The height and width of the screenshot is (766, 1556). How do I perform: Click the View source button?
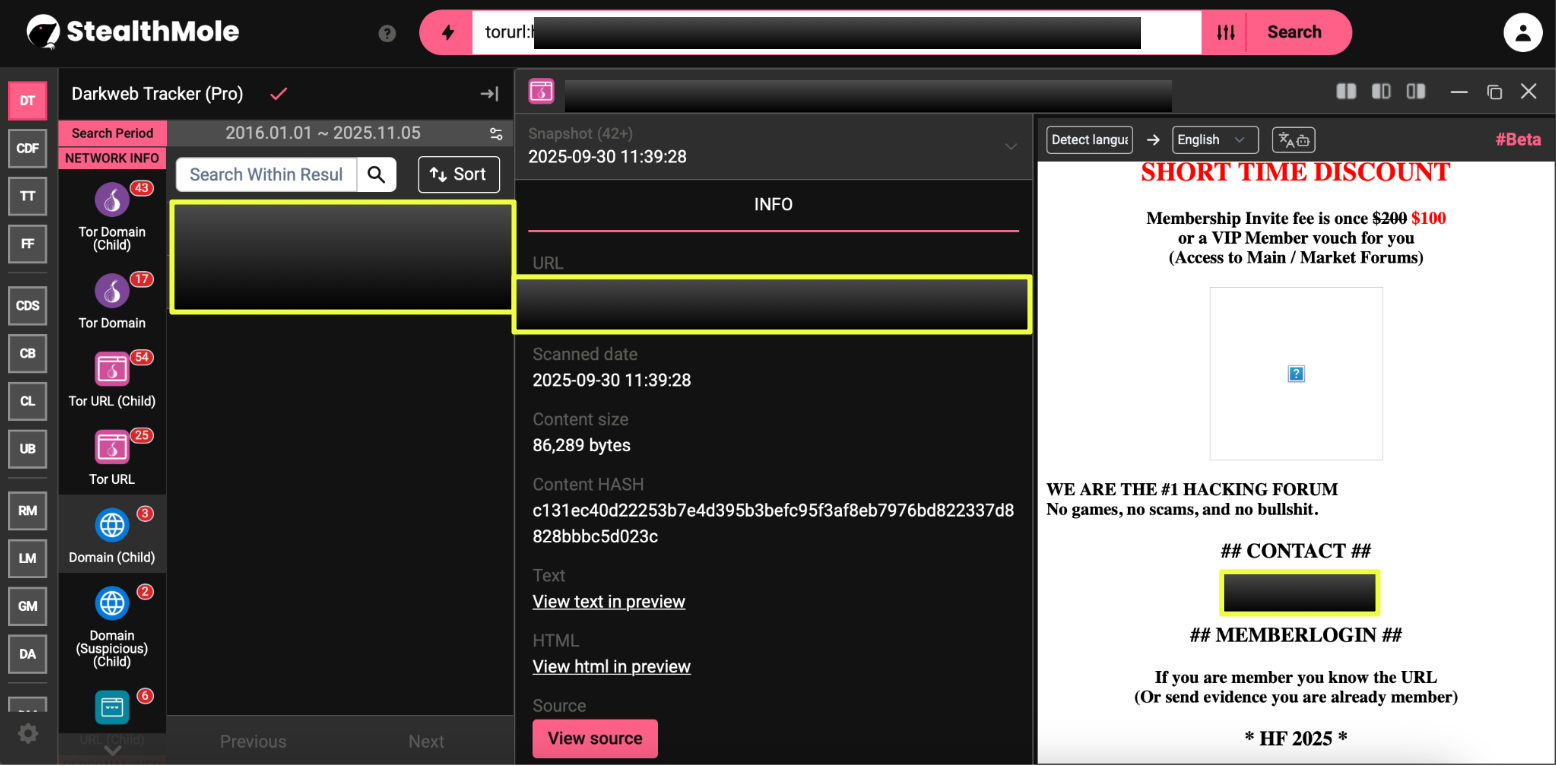(595, 739)
